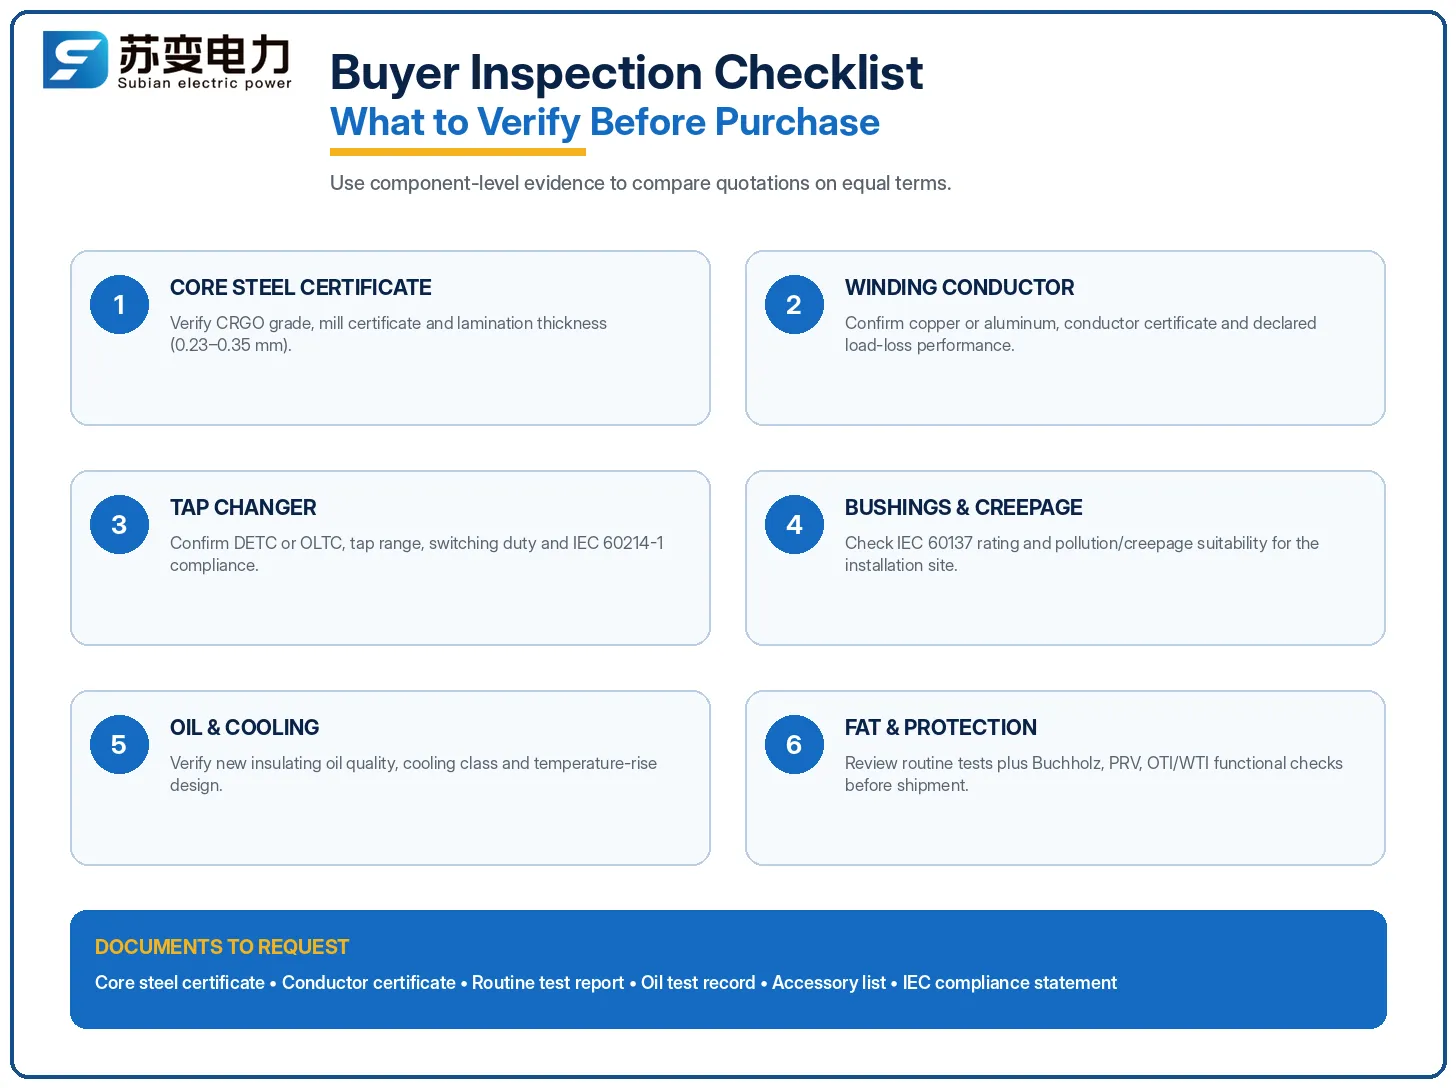Select the number 5 circle badge
Image resolution: width=1456 pixels, height=1088 pixels.
tap(119, 744)
